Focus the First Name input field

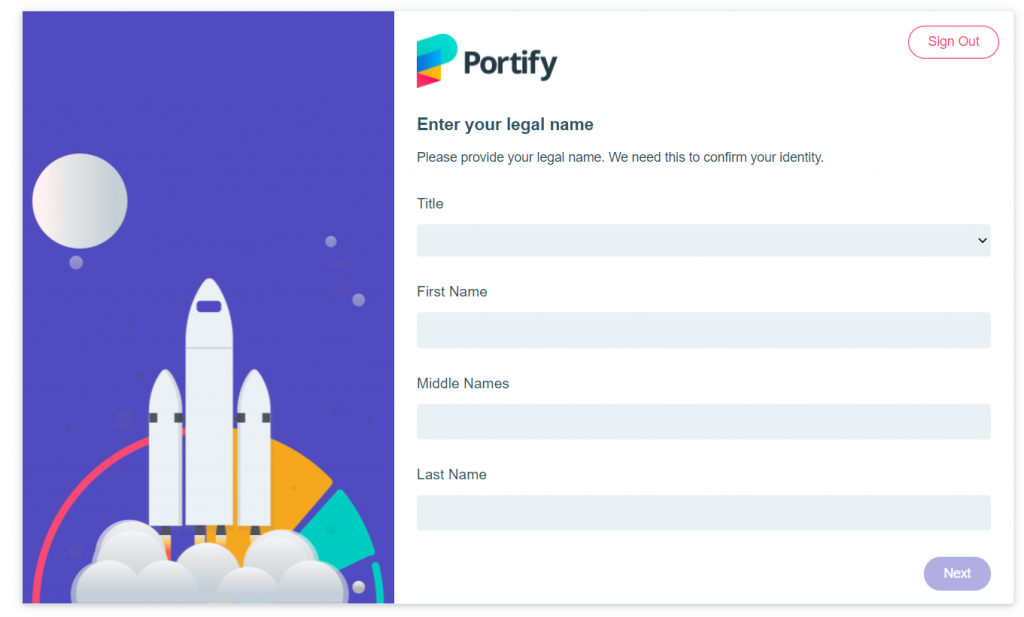703,330
